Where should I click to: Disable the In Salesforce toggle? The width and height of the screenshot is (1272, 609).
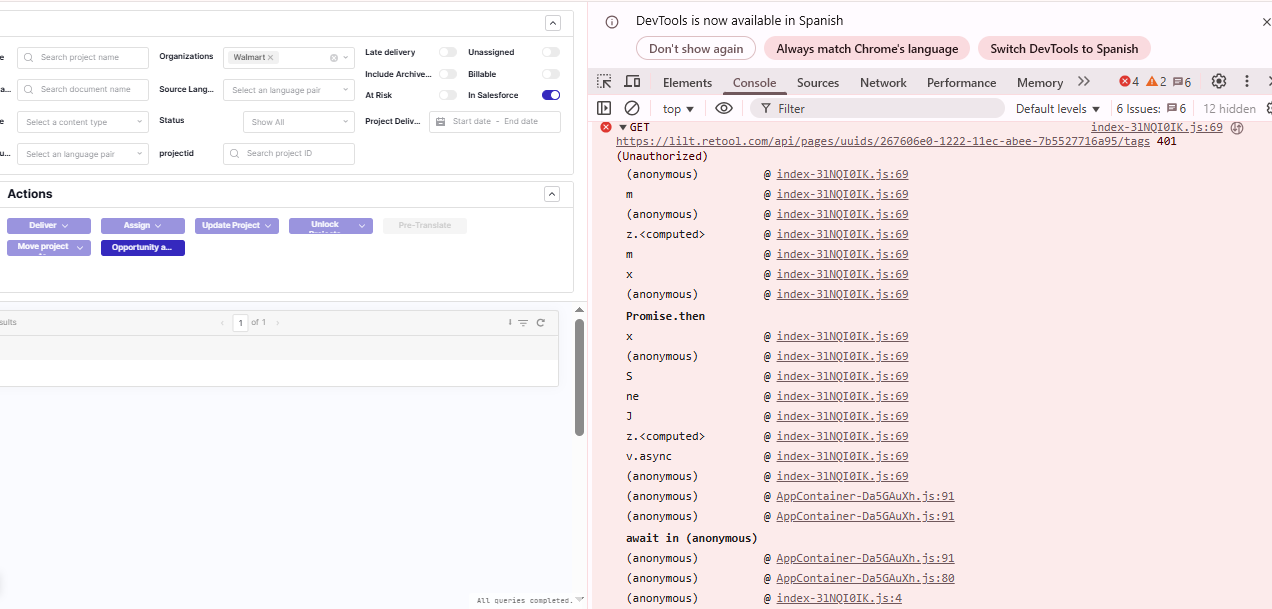tap(550, 95)
